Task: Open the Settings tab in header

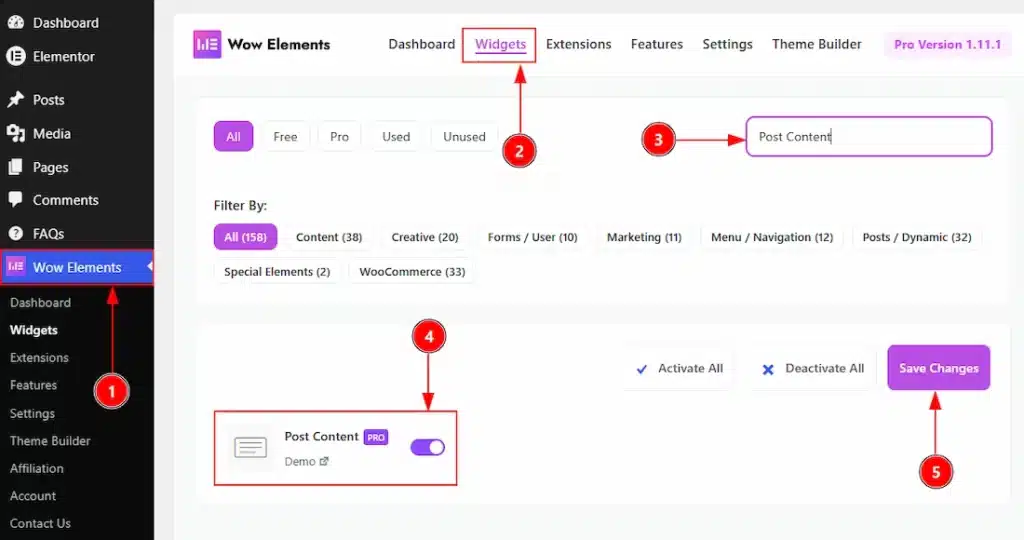Action: pyautogui.click(x=728, y=44)
